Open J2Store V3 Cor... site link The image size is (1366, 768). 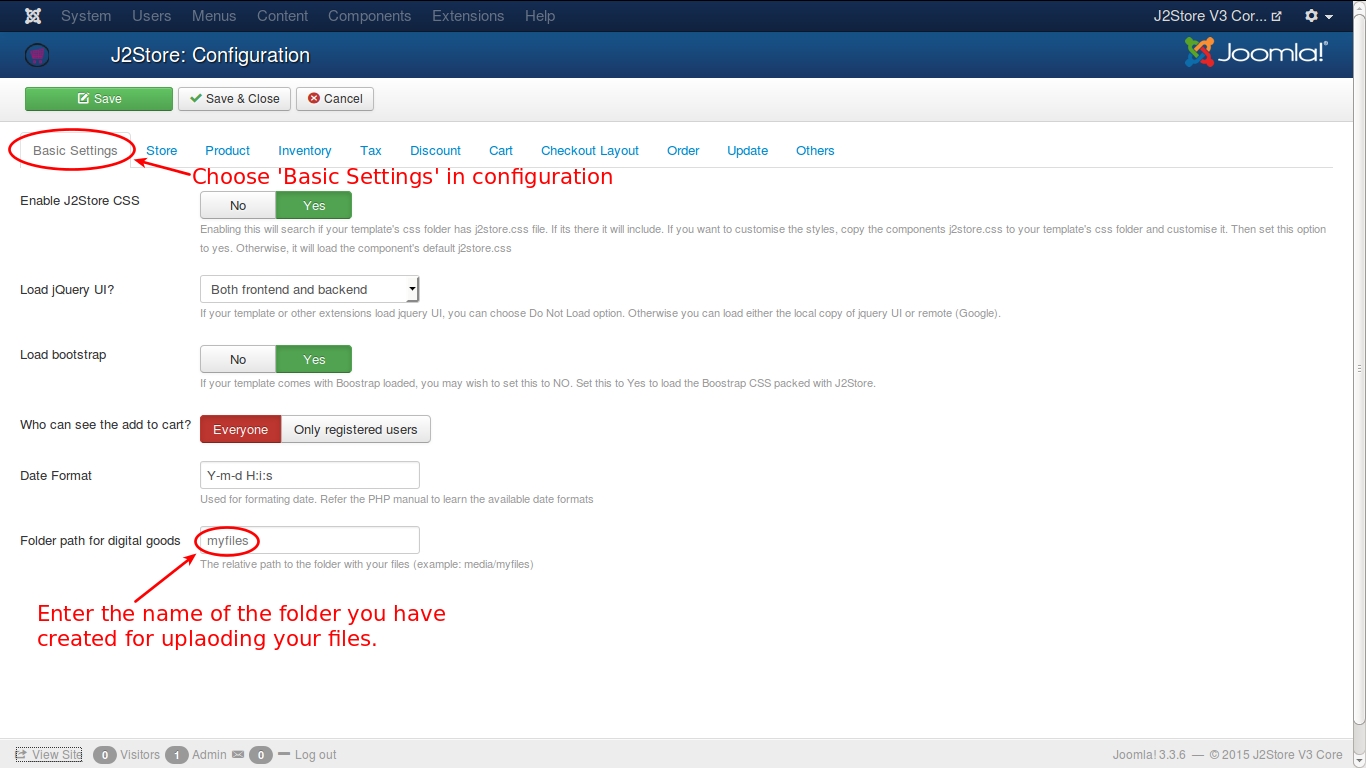pos(1217,16)
